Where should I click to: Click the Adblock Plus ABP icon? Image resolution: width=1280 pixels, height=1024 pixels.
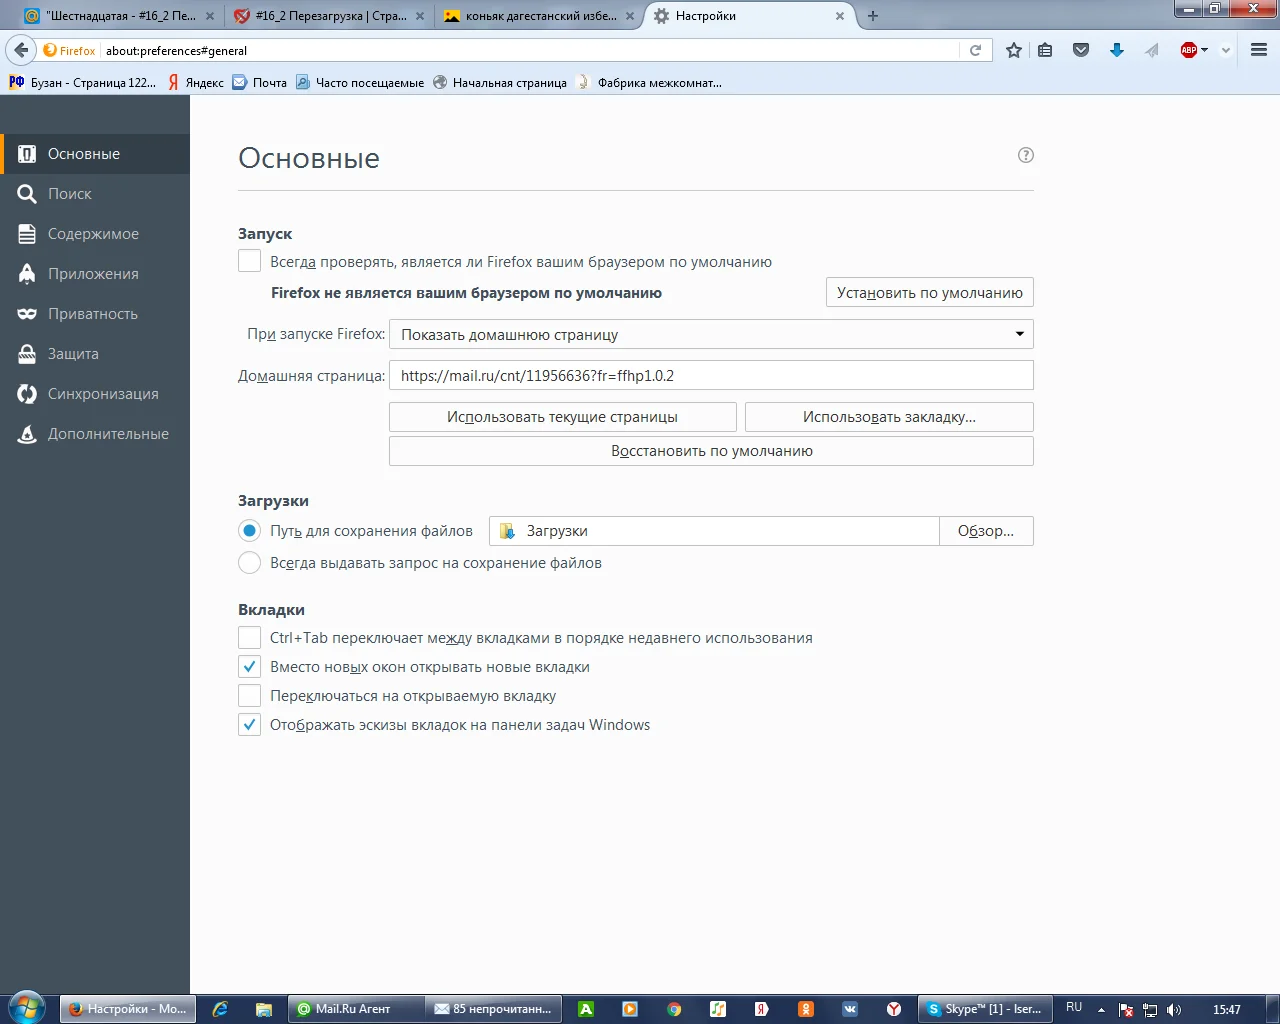point(1189,50)
